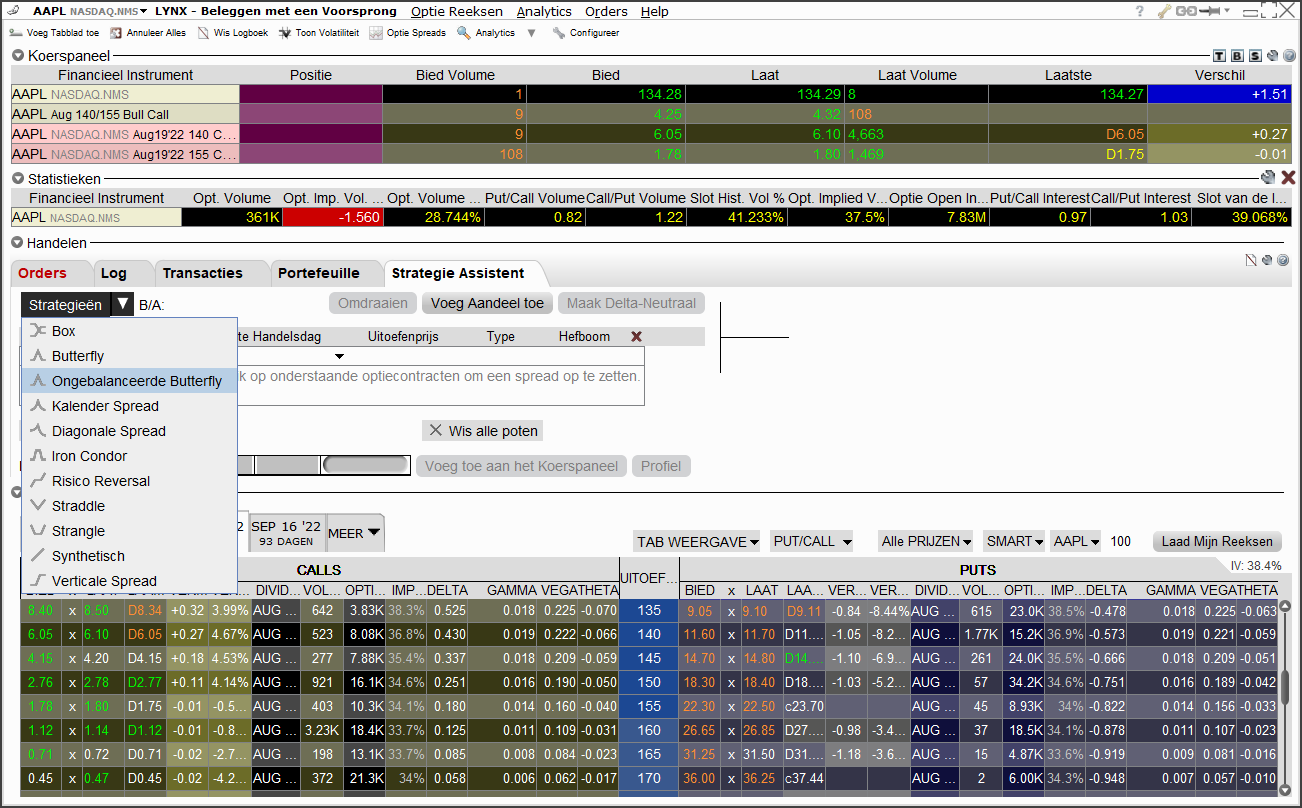Click the Voeg Tabblad toe toolbar icon
The height and width of the screenshot is (808, 1302).
(16, 33)
